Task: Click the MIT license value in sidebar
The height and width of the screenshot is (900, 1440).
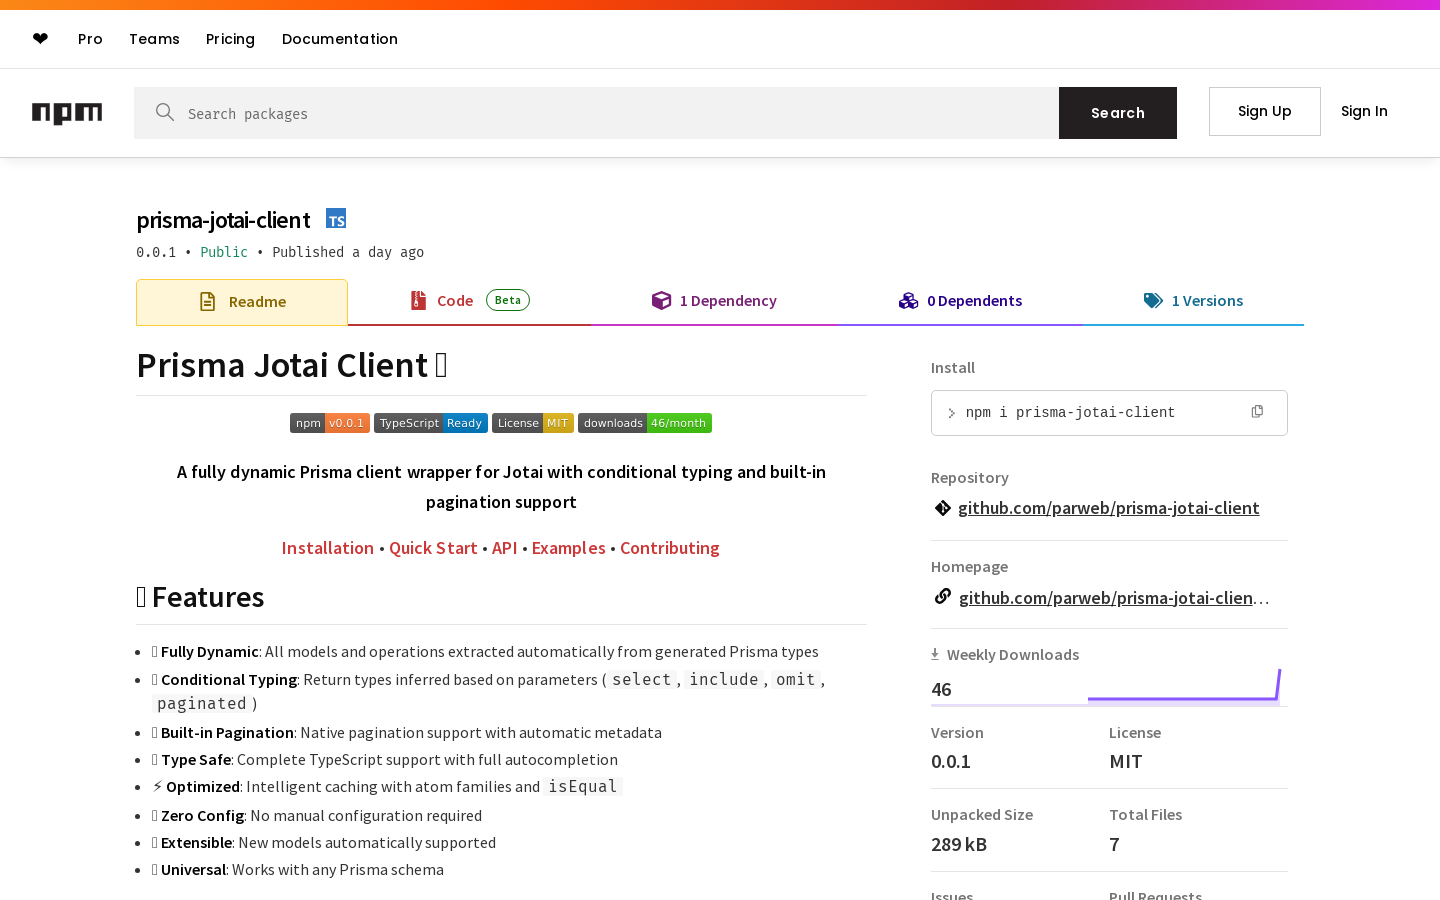Action: 1126,761
